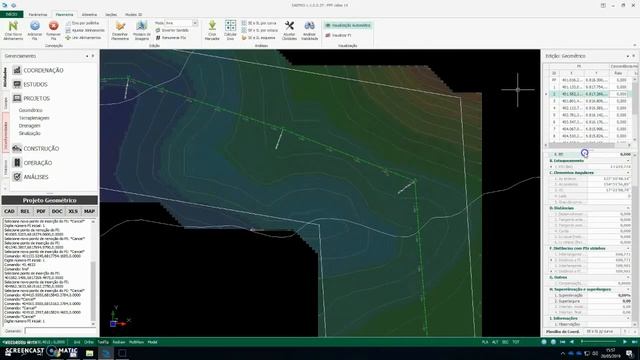Select row 7 in PI table
The width and height of the screenshot is (640, 360).
coord(591,129)
